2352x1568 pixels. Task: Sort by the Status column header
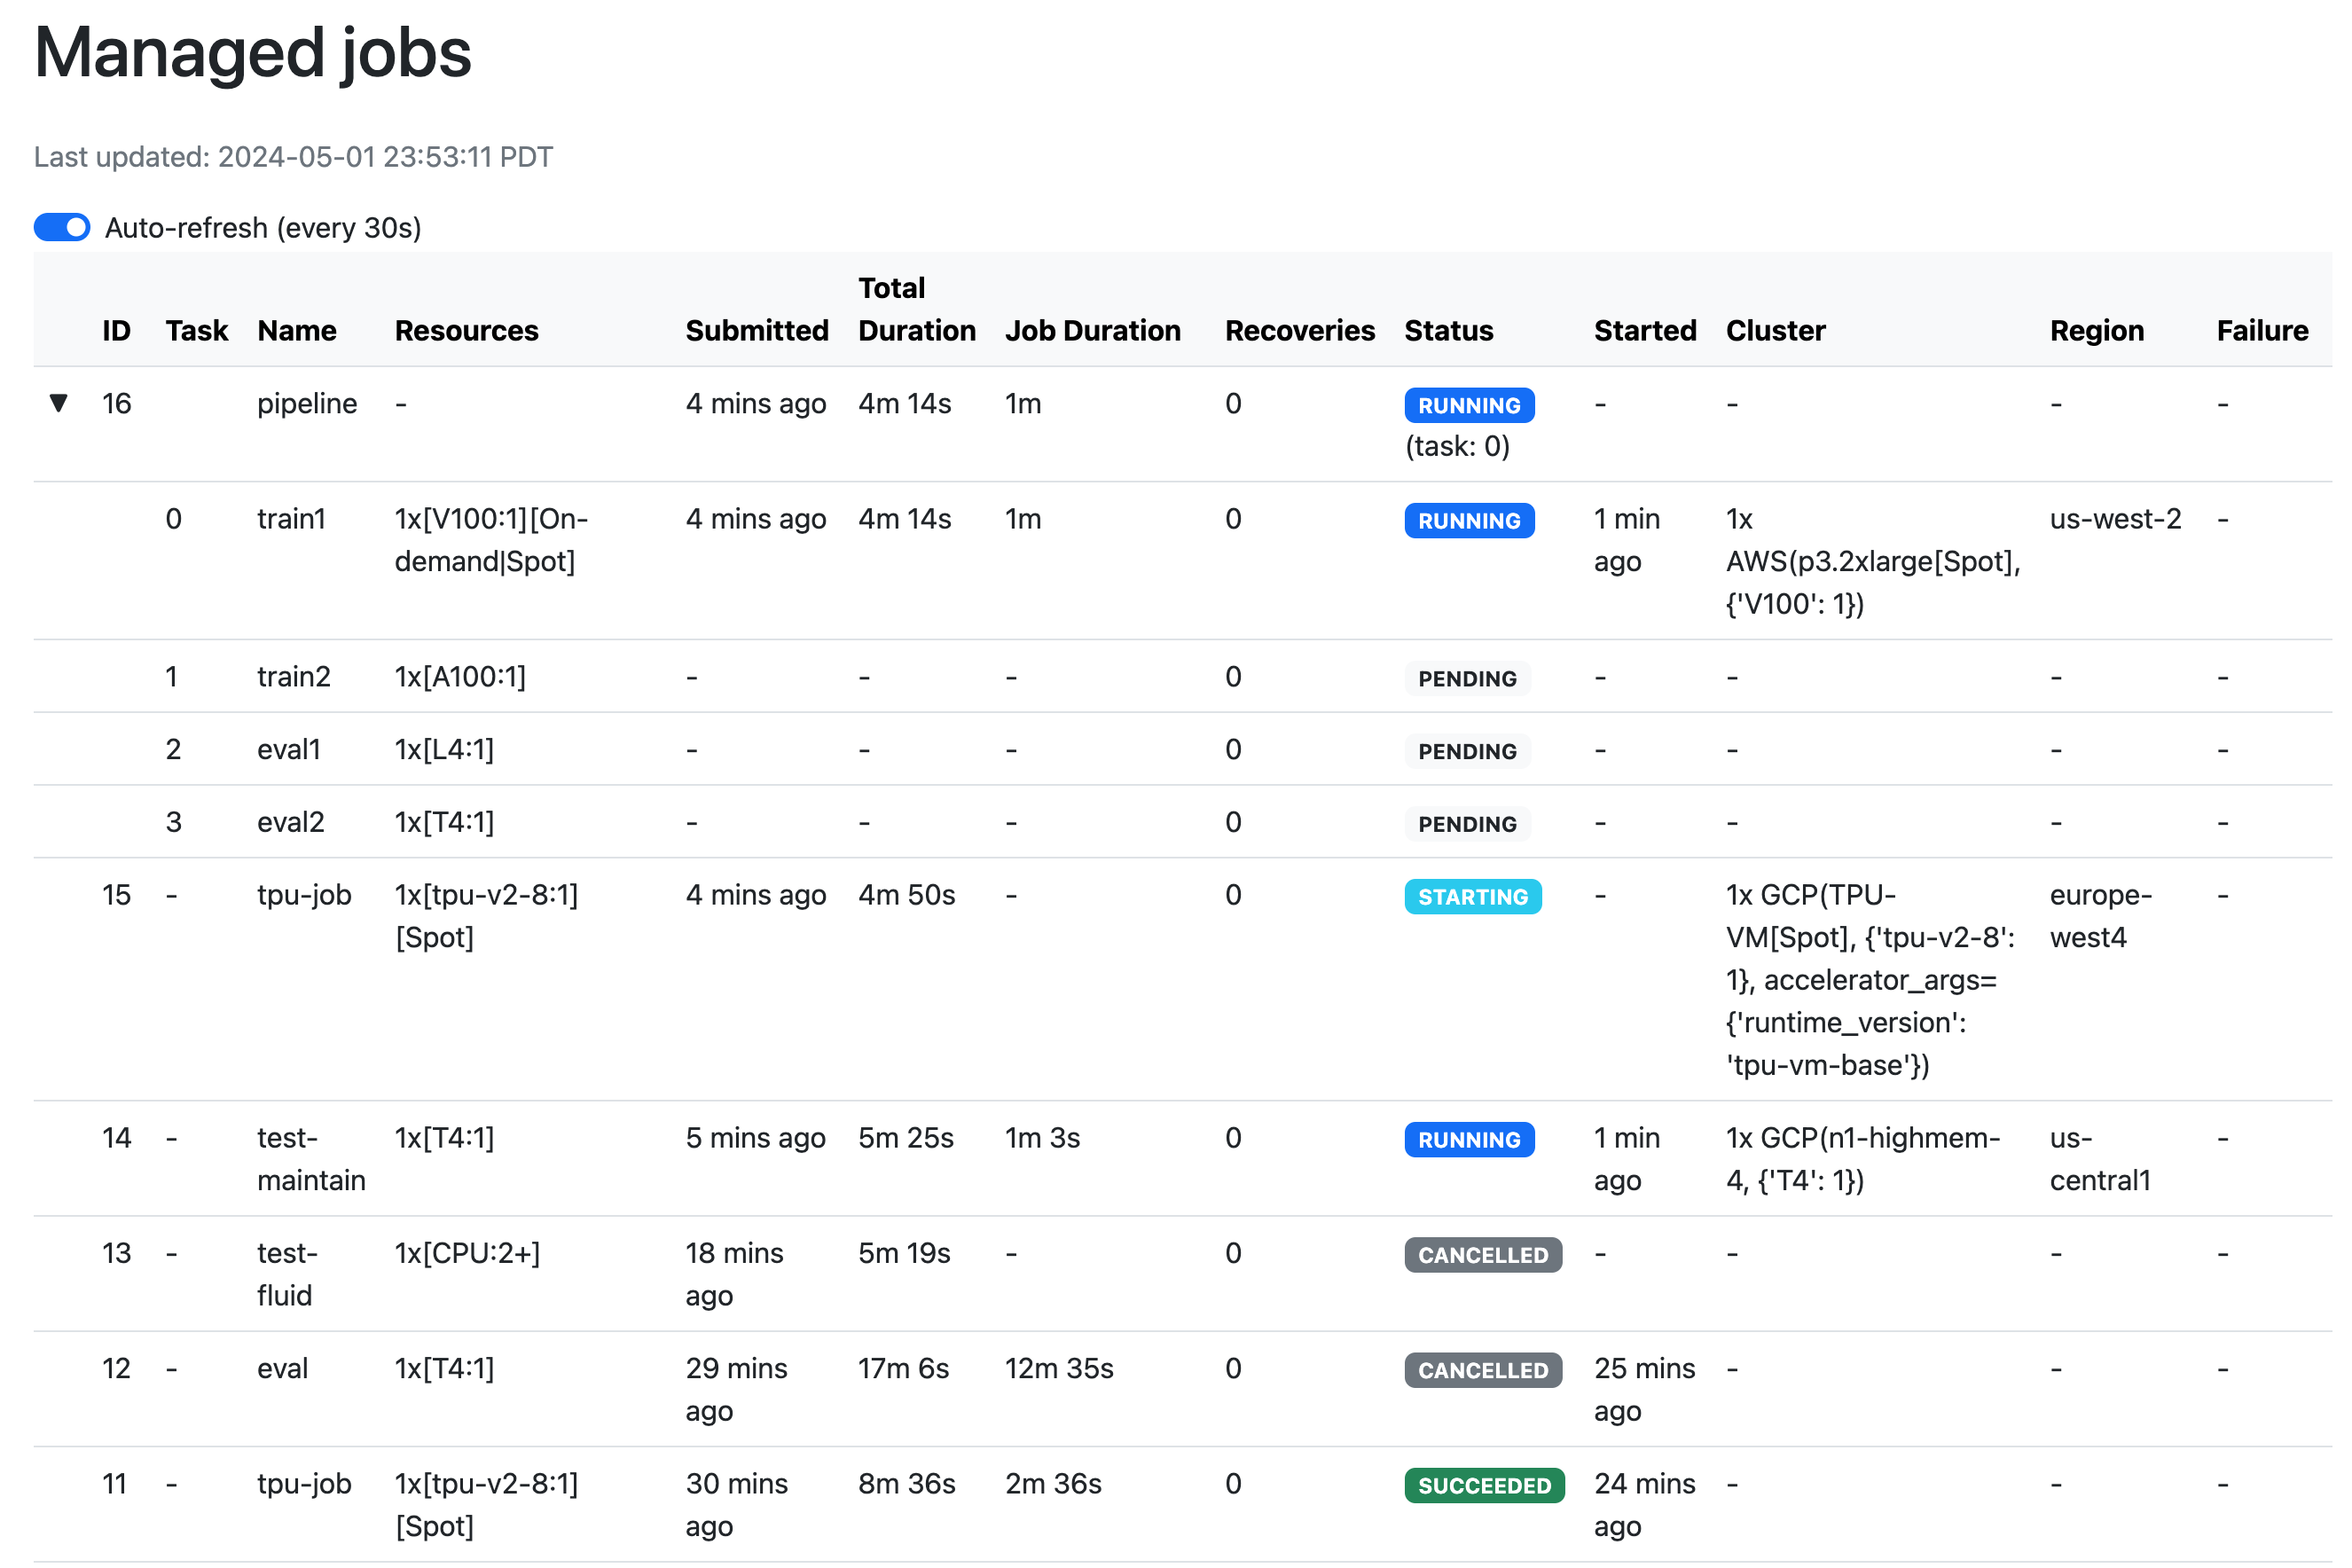click(1449, 330)
